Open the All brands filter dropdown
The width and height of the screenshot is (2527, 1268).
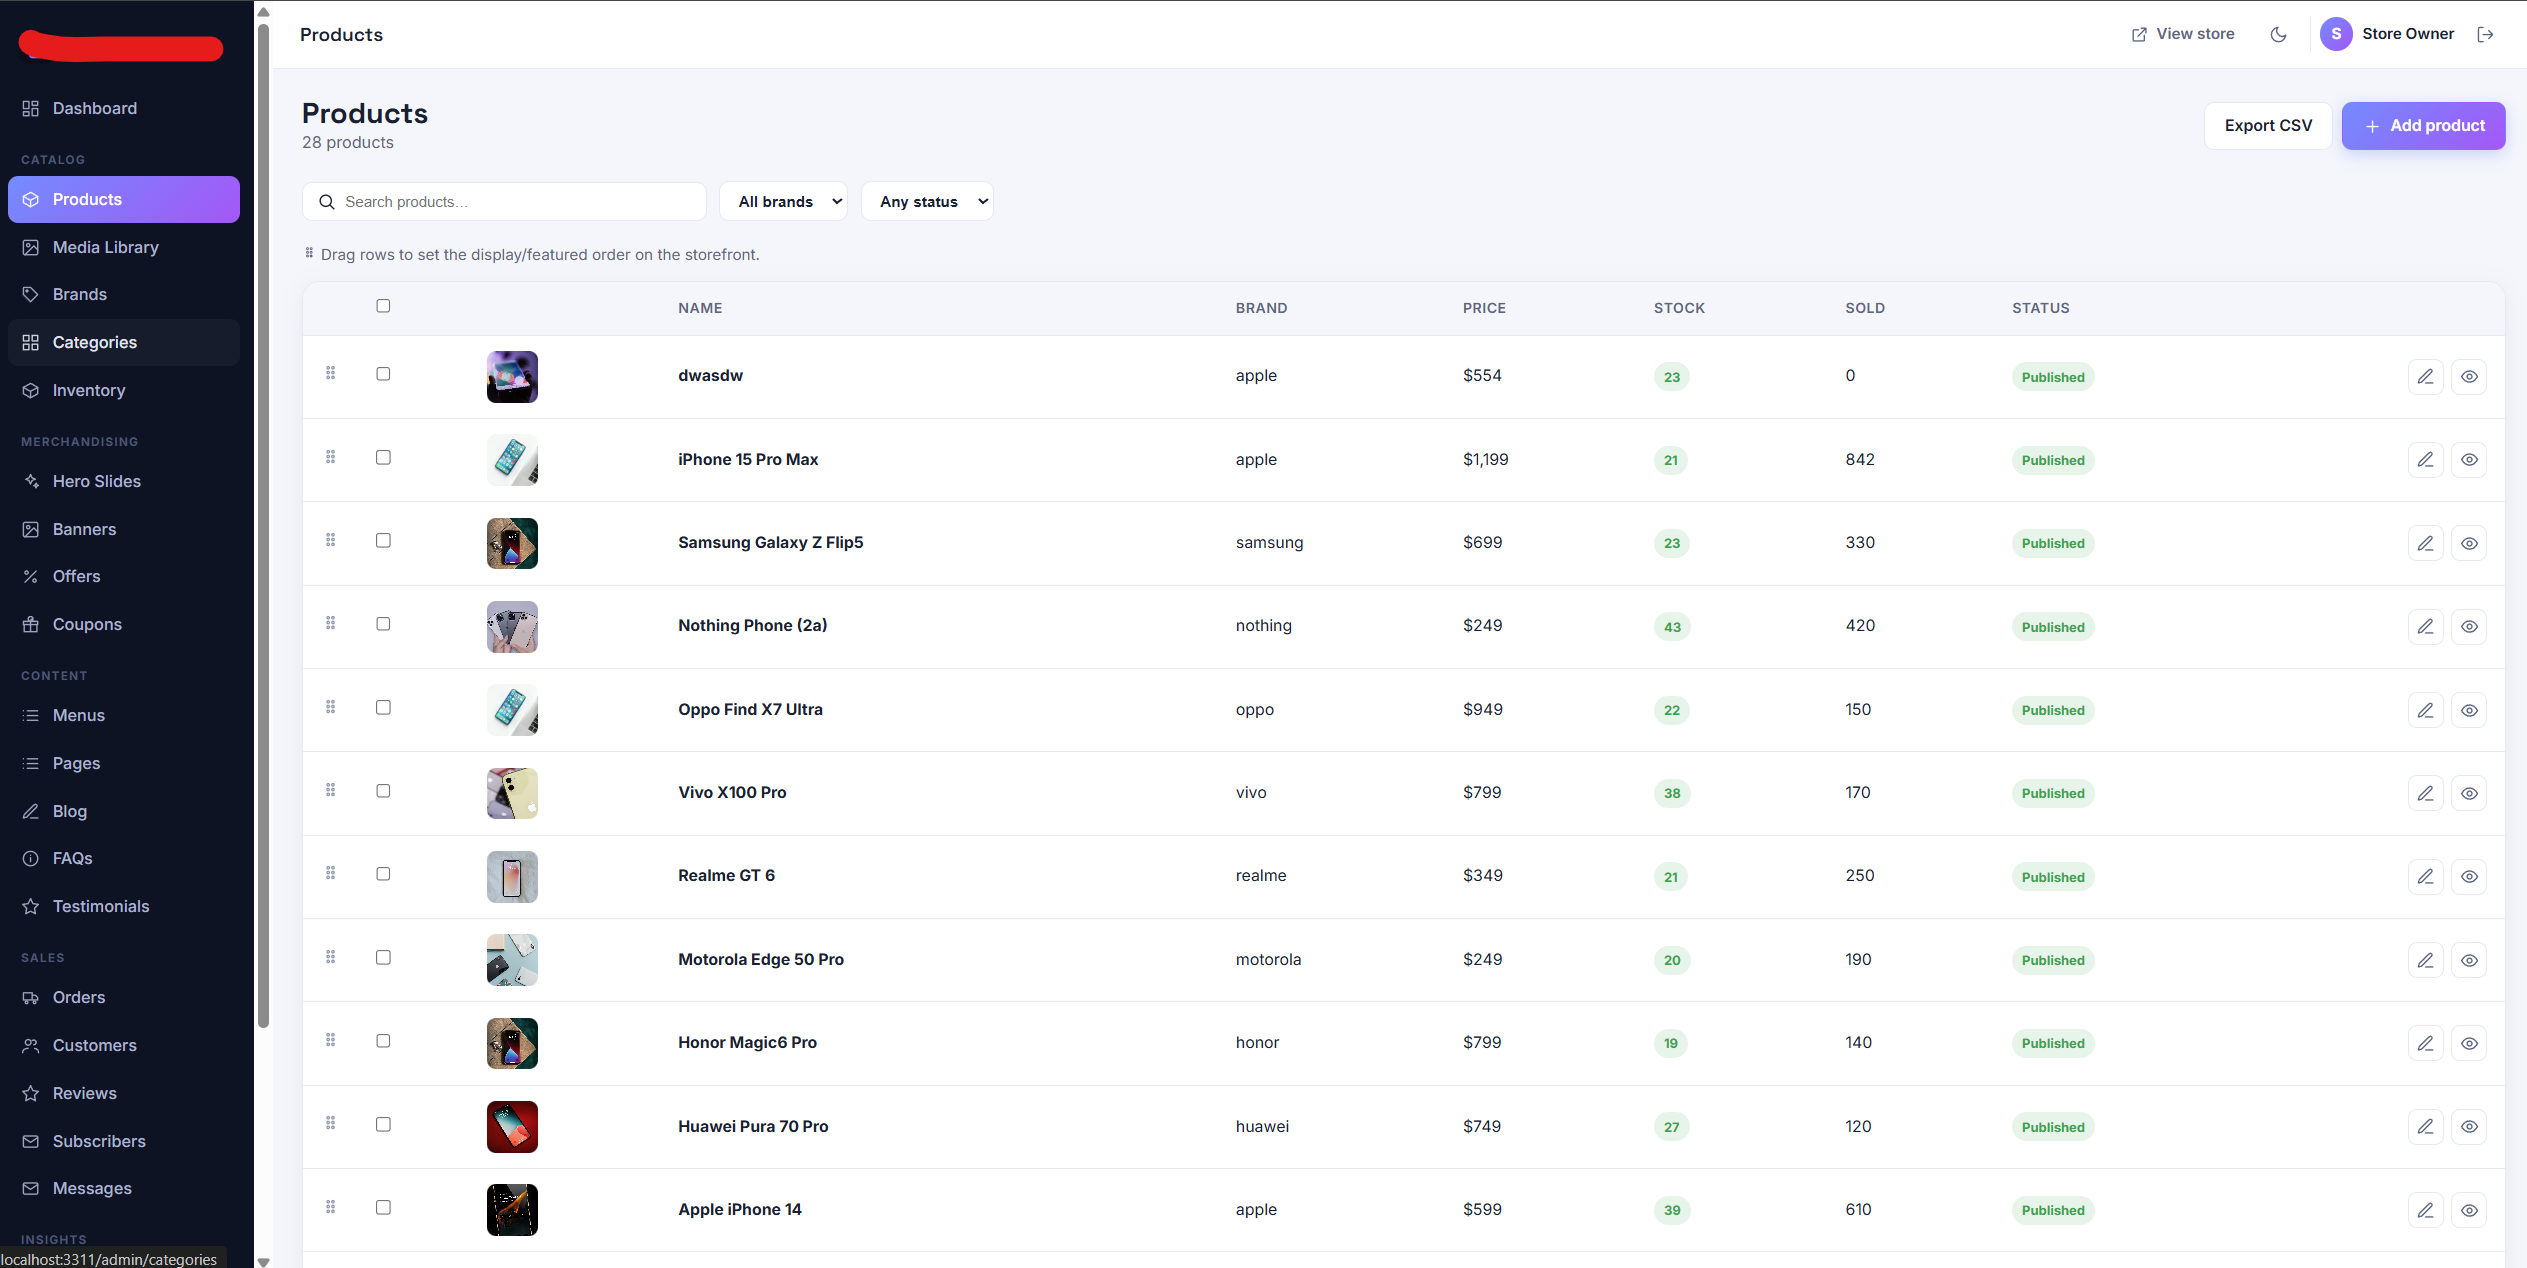(784, 201)
